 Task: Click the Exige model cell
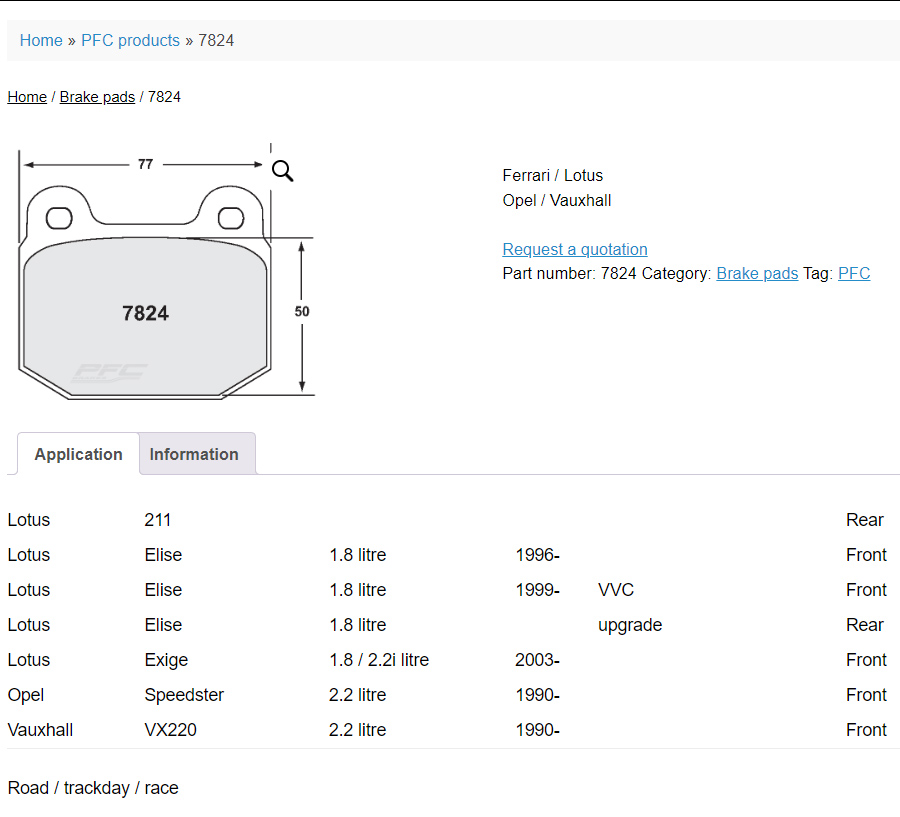tap(166, 660)
